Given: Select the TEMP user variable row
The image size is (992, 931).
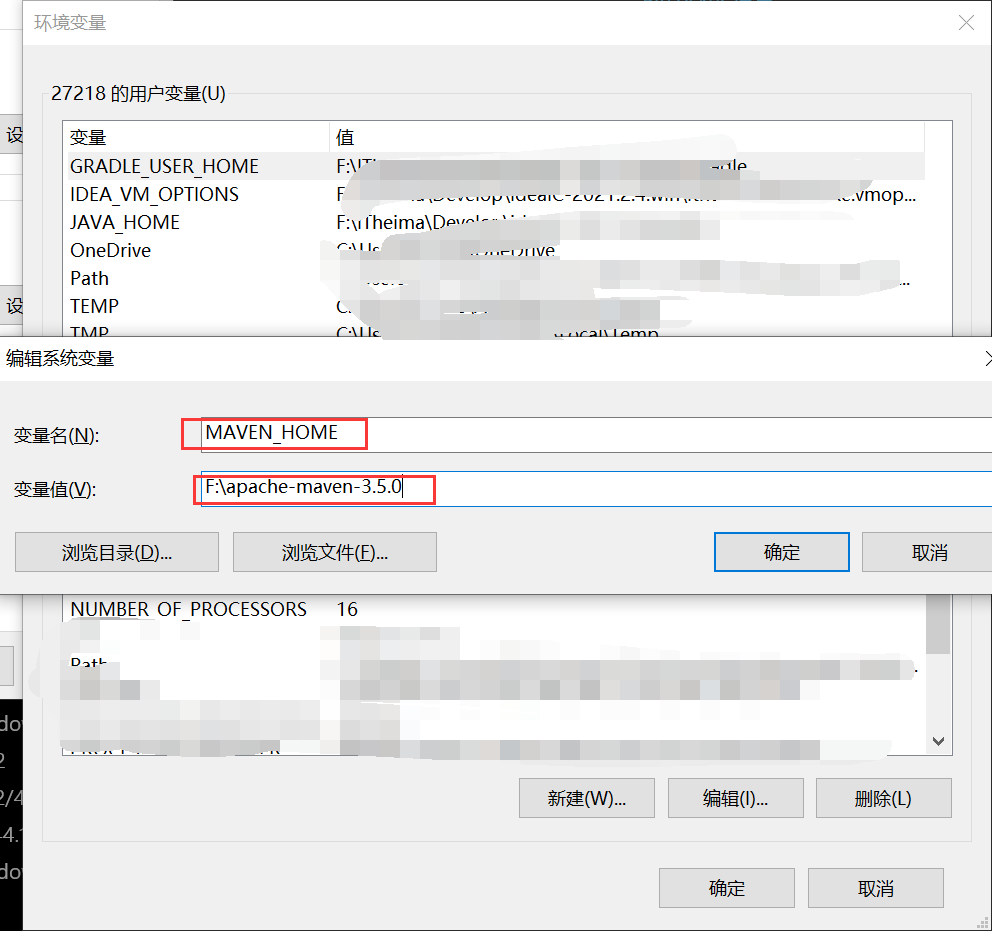Looking at the screenshot, I should [496, 306].
